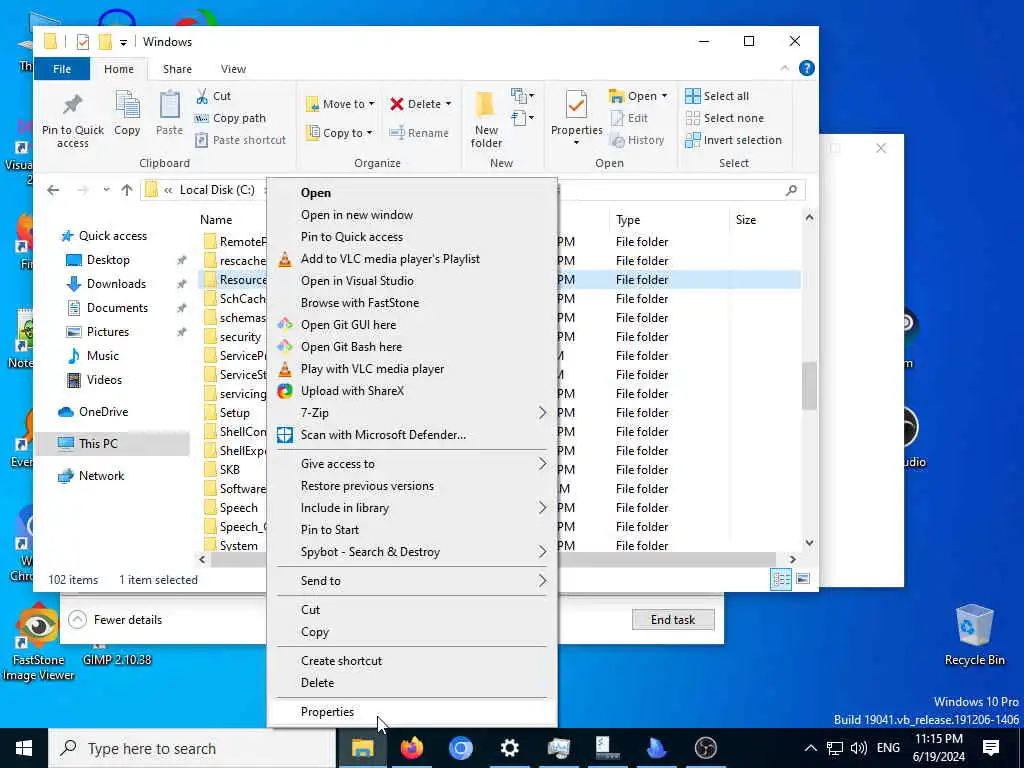
Task: Expand the Delete dropdown arrow in the ribbon
Action: (x=448, y=104)
